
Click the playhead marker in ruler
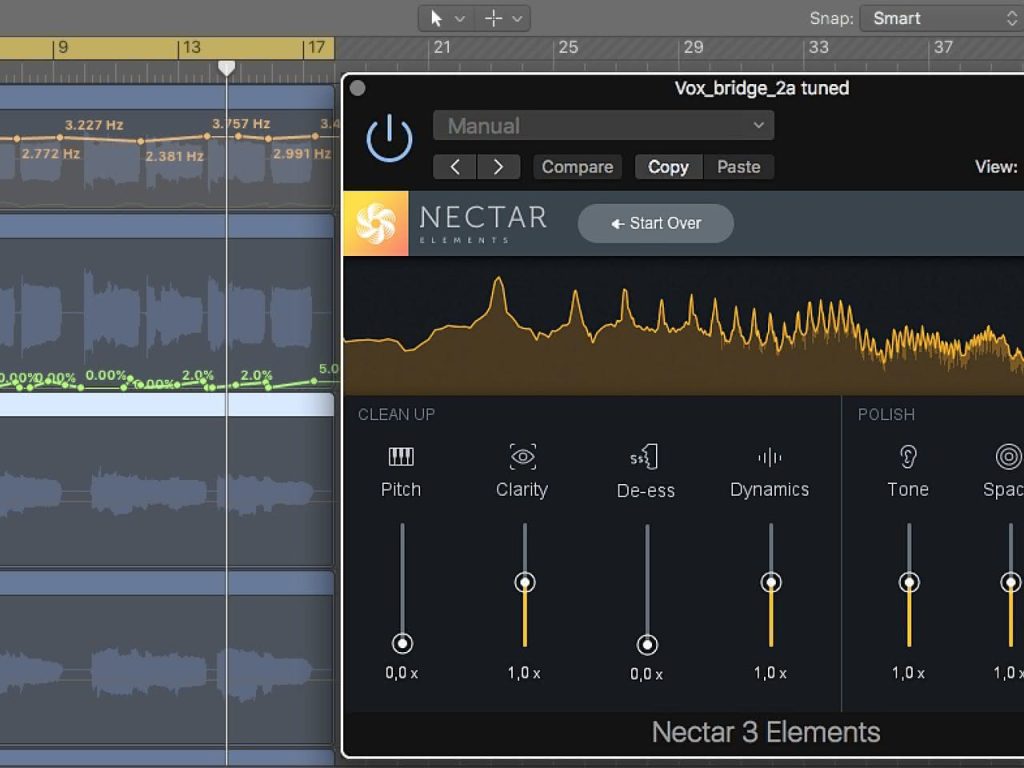point(227,68)
